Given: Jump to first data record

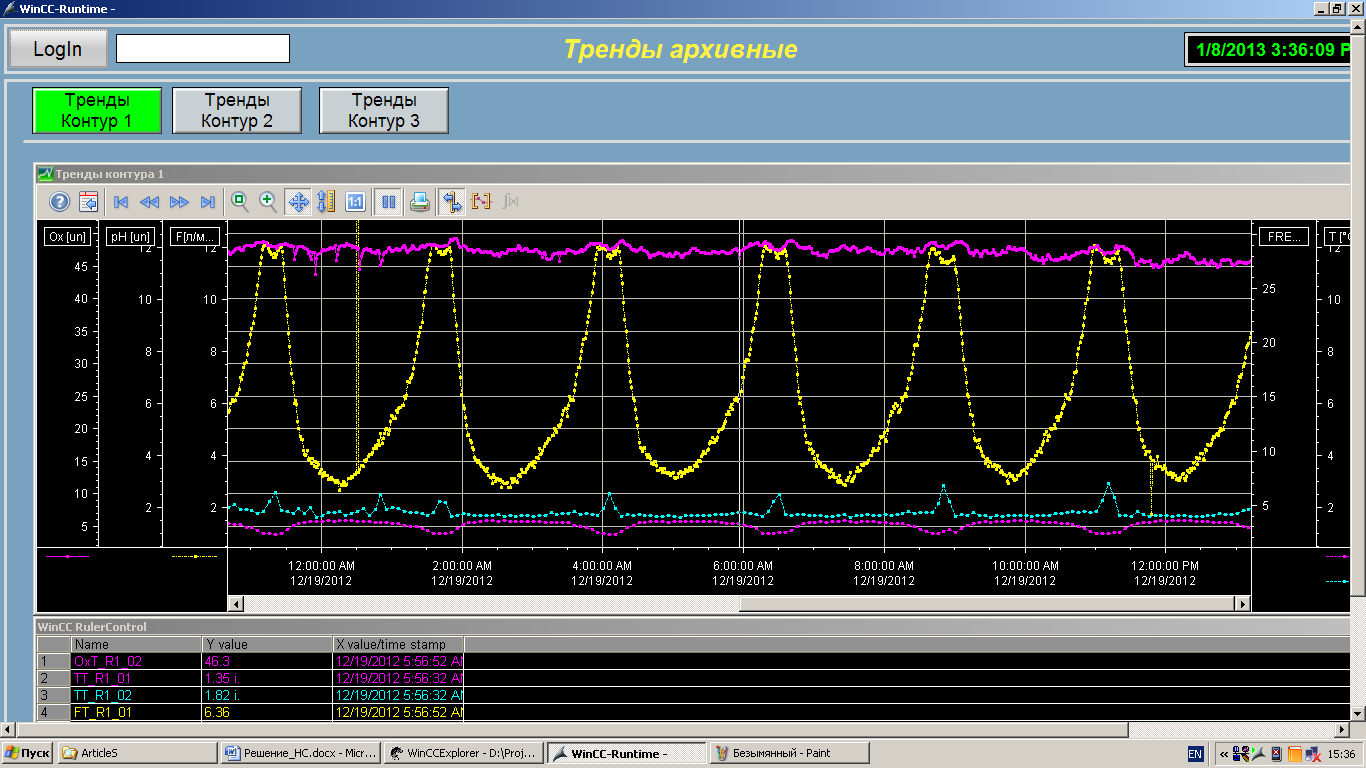Looking at the screenshot, I should (121, 202).
